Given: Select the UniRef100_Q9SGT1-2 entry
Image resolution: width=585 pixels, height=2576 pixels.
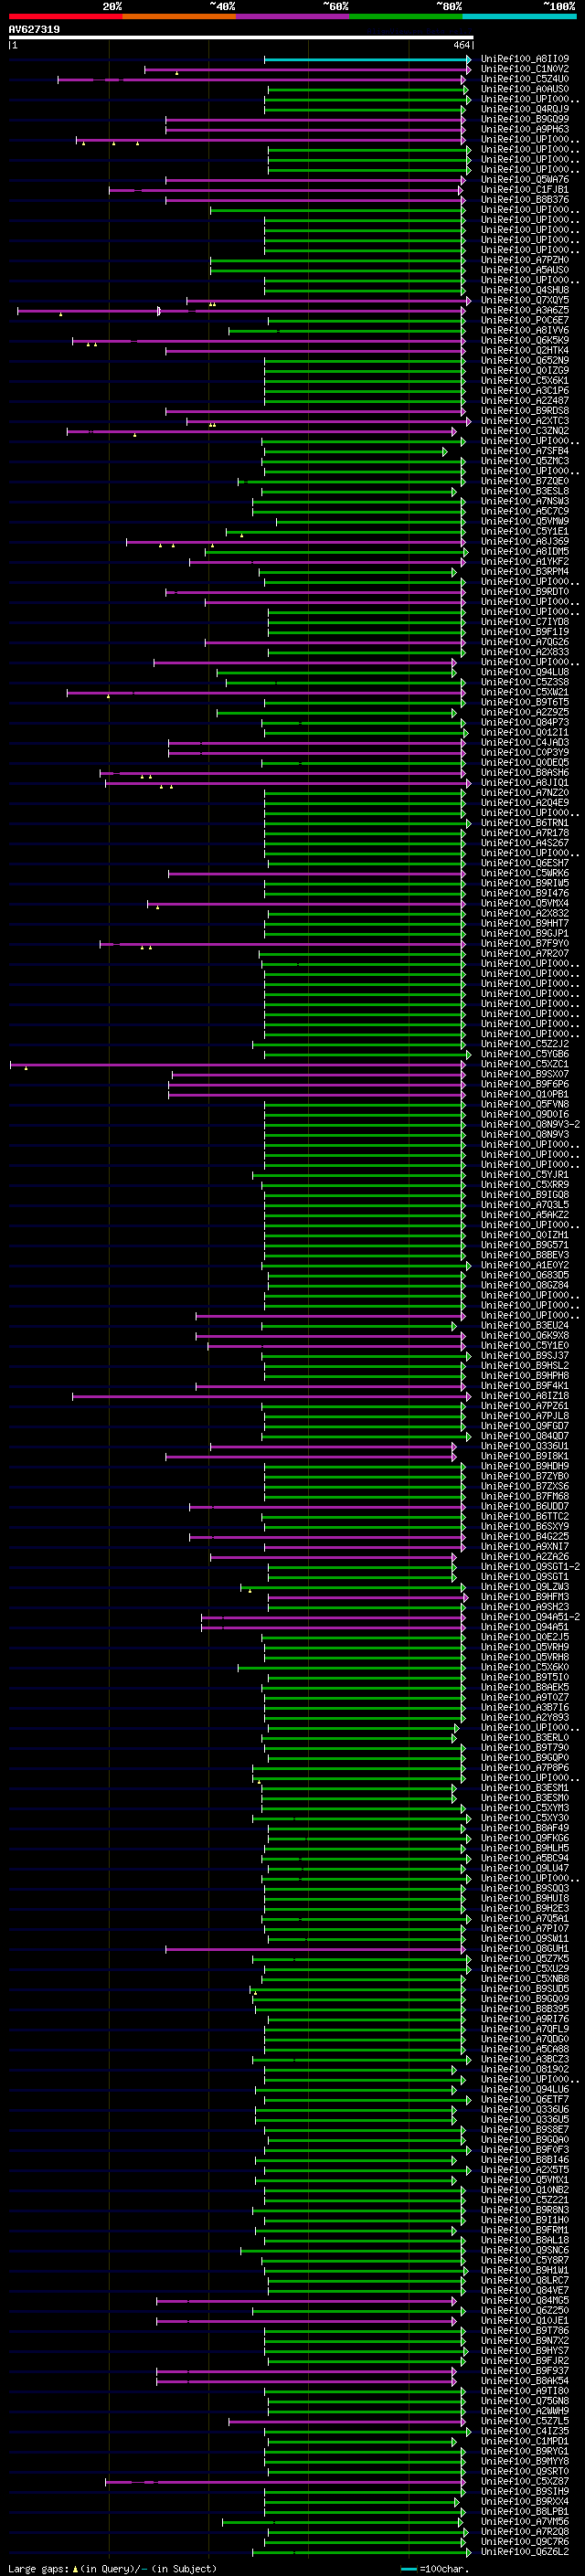Looking at the screenshot, I should (529, 1568).
